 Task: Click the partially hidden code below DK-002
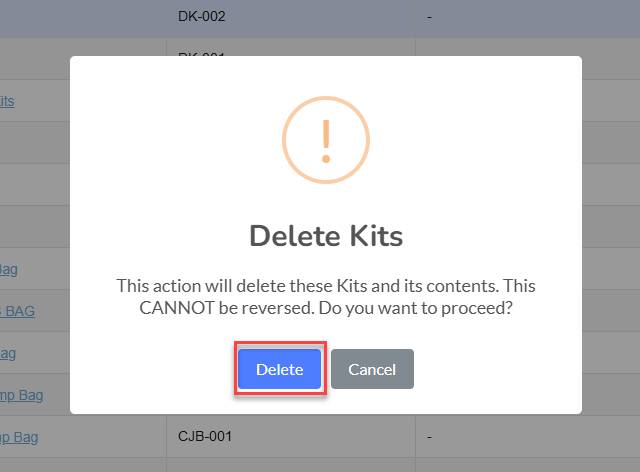point(202,53)
